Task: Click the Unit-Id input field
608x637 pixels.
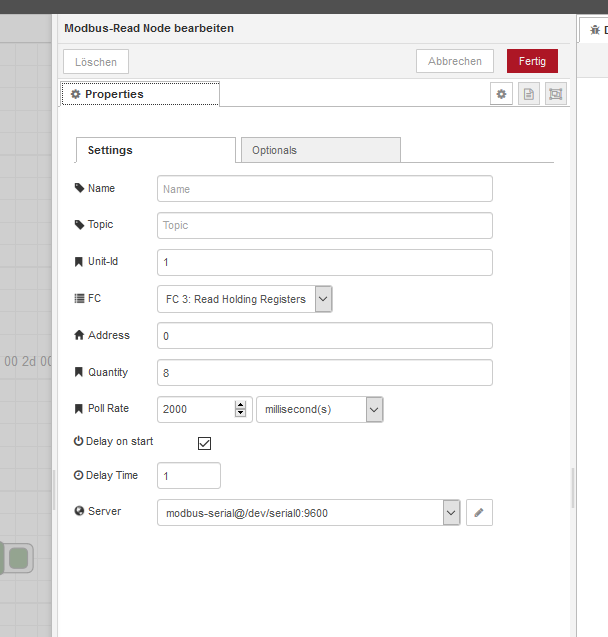Action: click(325, 262)
